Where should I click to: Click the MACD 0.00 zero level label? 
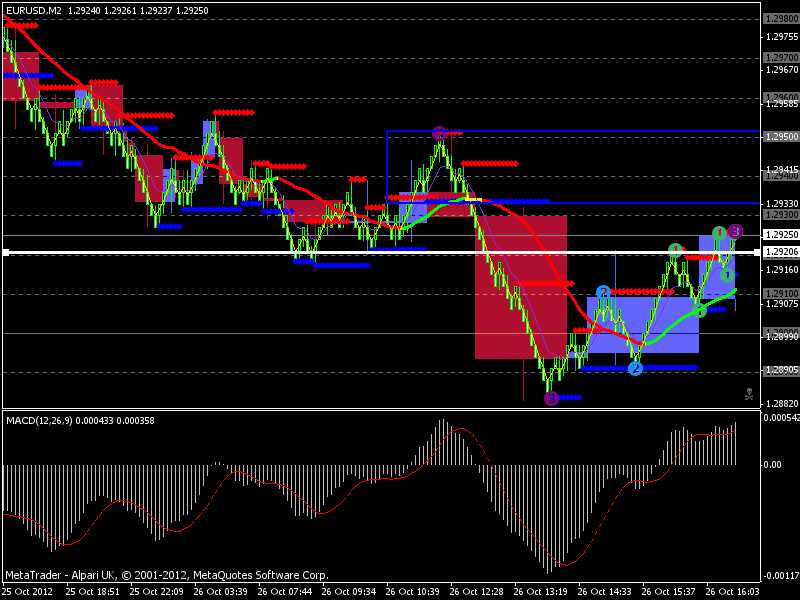tap(772, 464)
